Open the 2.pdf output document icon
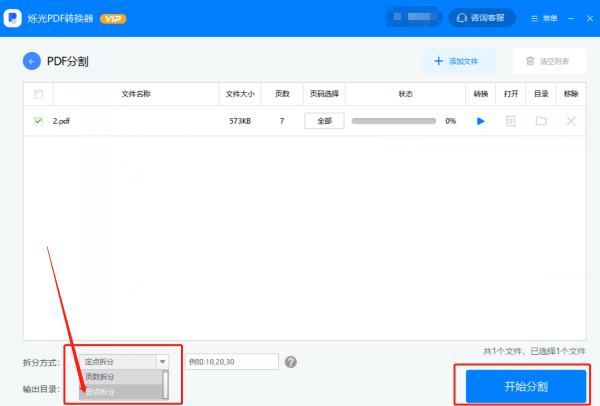The image size is (600, 406). (510, 121)
